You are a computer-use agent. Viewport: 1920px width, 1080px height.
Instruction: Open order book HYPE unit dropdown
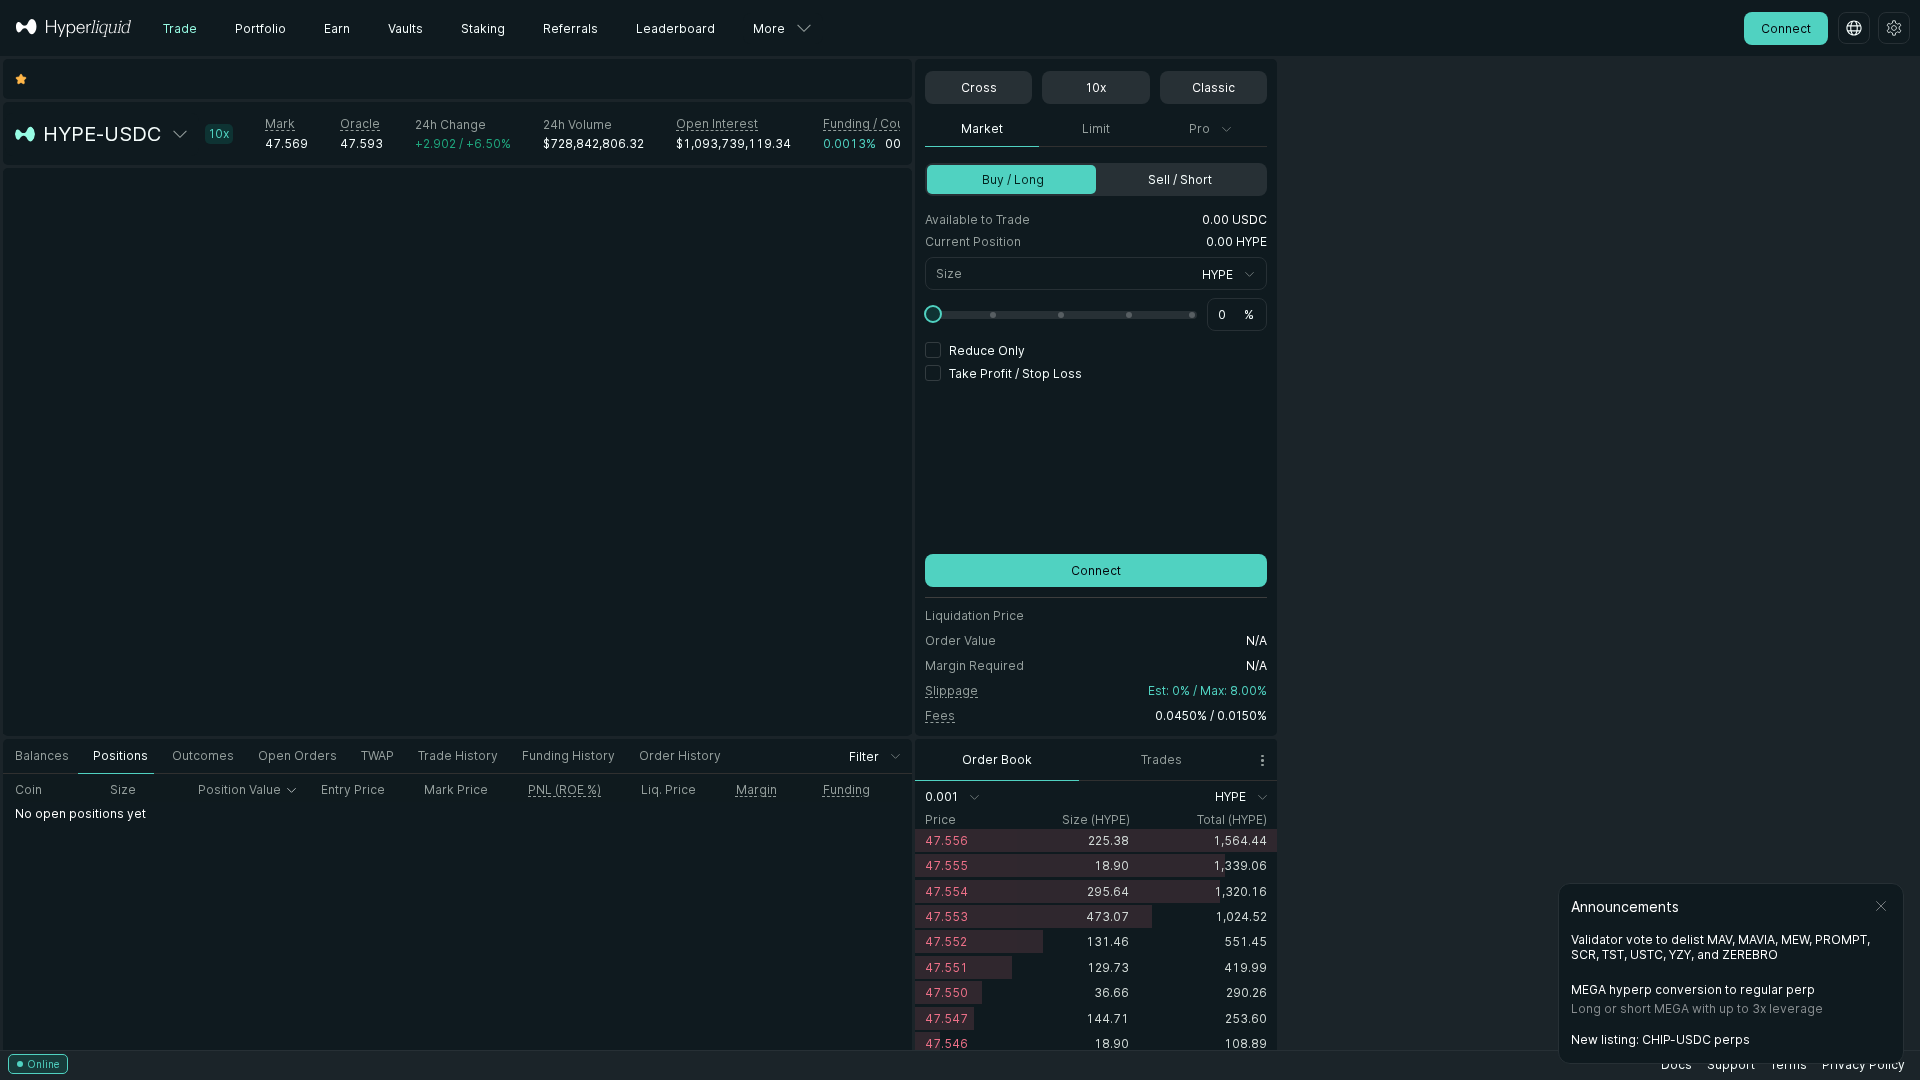point(1241,797)
